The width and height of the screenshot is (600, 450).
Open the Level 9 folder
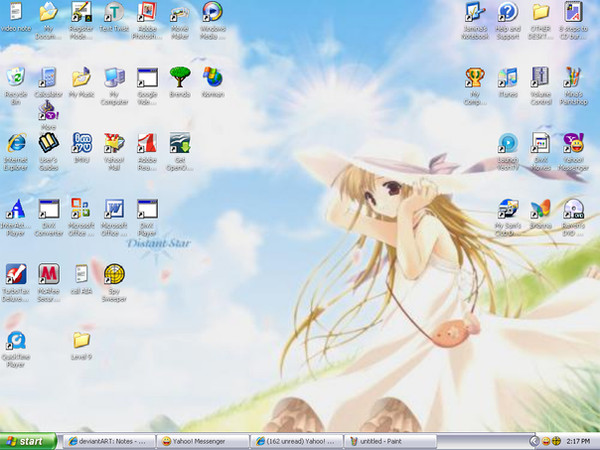[81, 341]
